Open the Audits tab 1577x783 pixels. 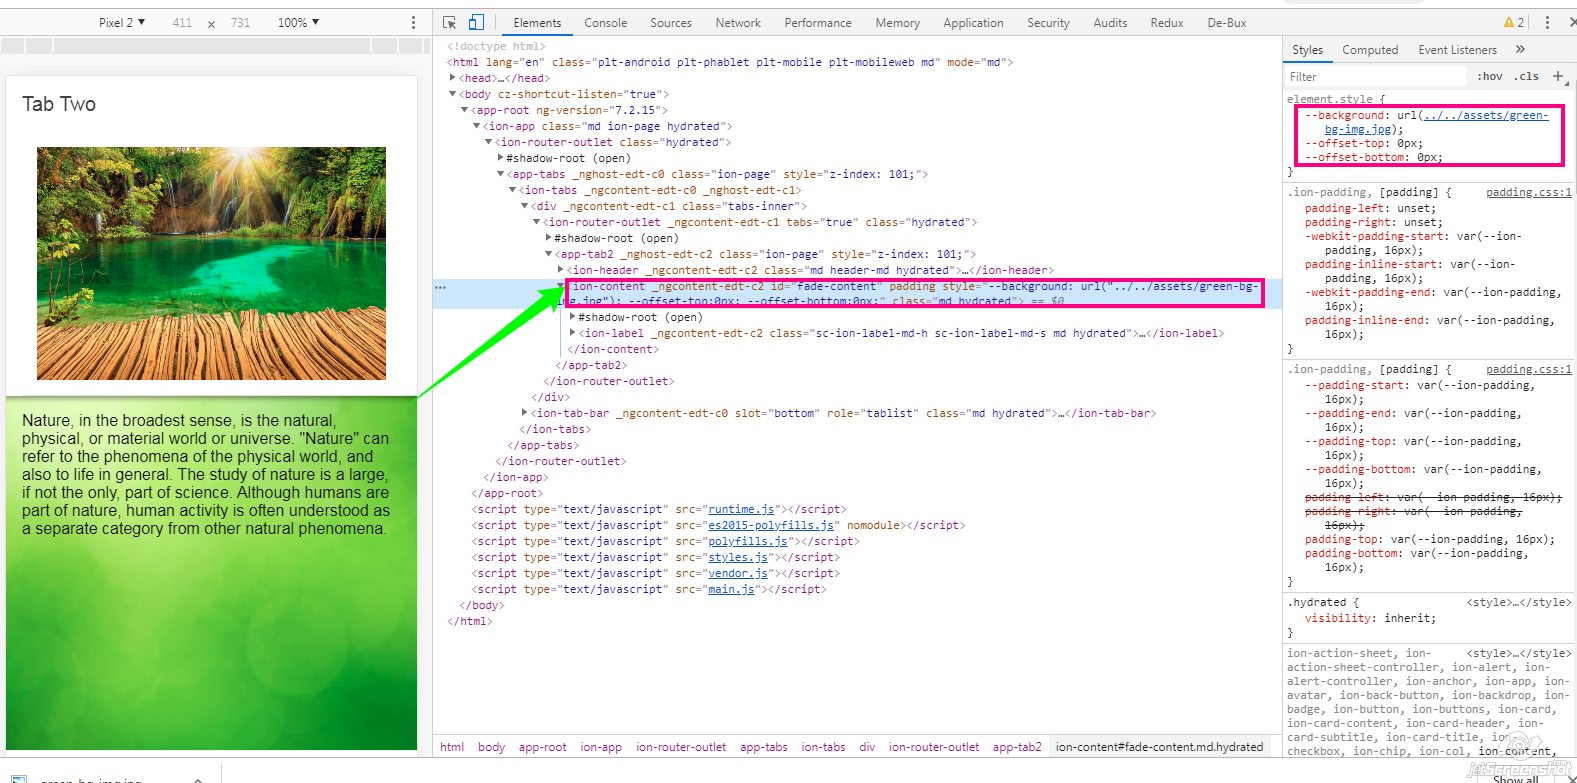(x=1110, y=22)
